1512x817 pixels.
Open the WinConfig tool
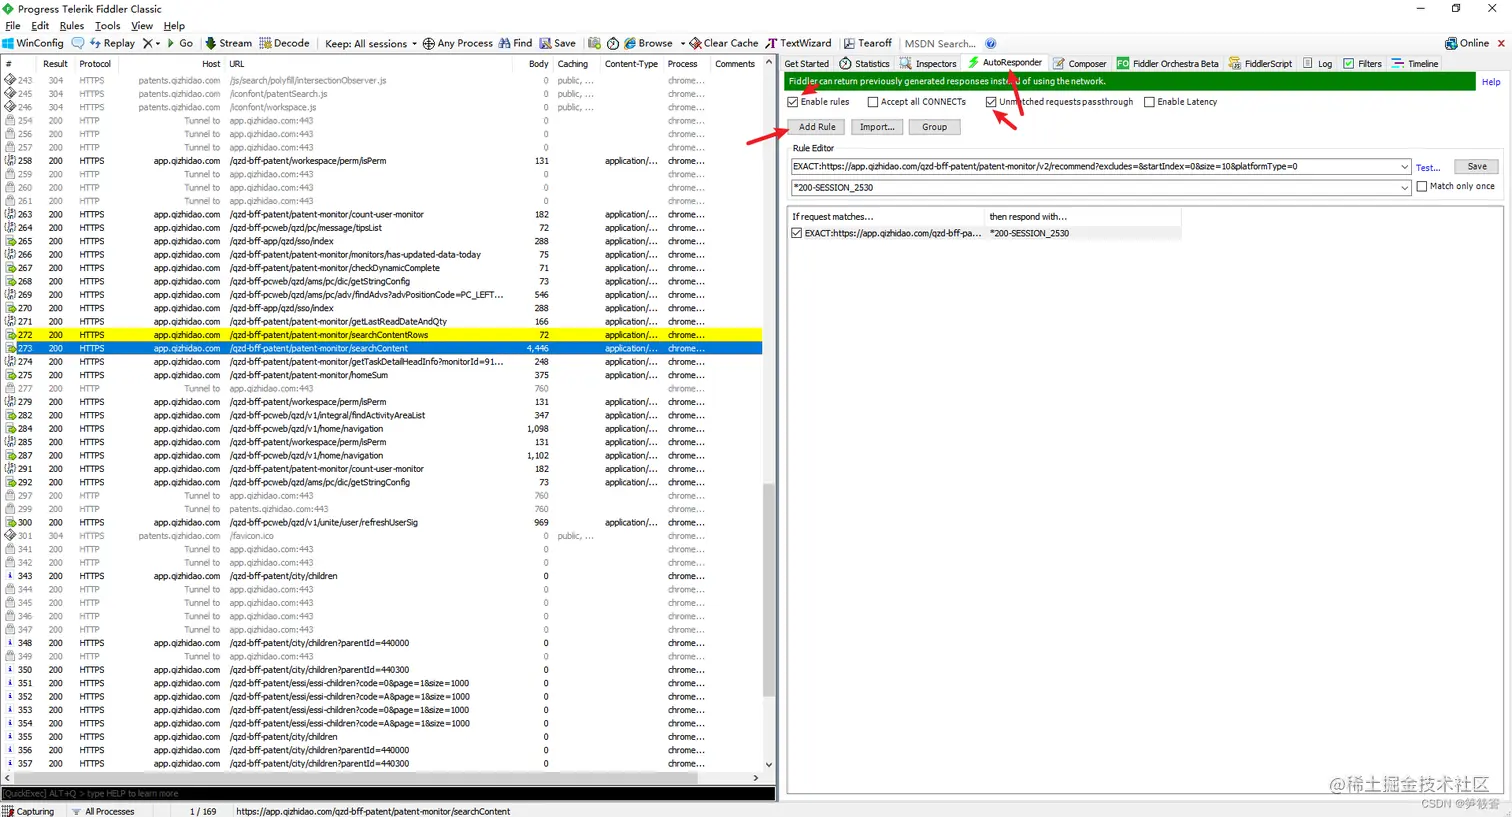(x=33, y=43)
